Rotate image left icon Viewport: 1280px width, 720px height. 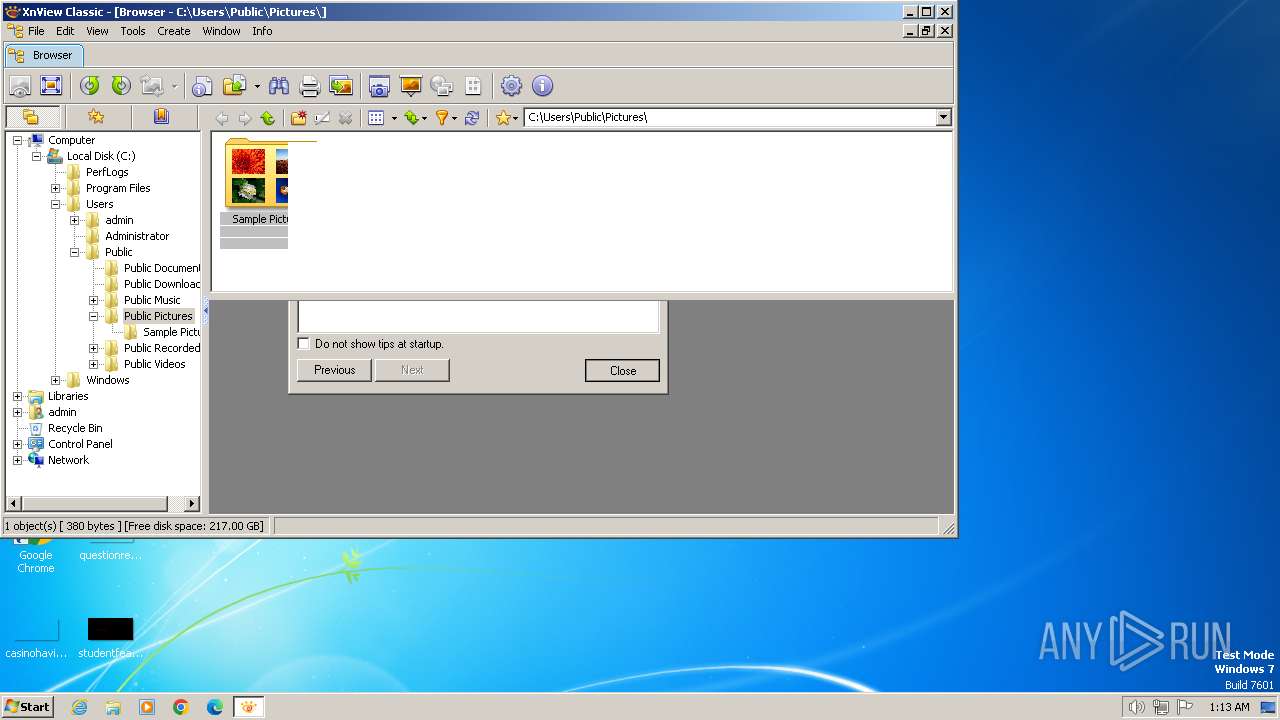90,86
